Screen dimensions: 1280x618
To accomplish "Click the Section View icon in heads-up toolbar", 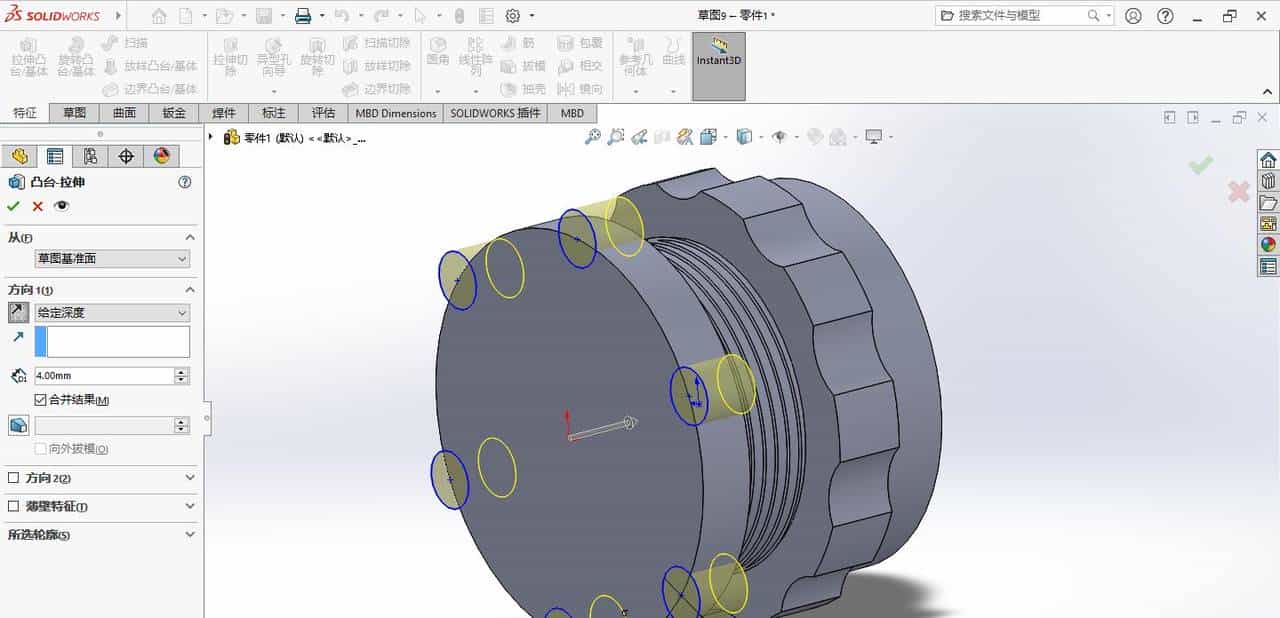I will click(684, 136).
